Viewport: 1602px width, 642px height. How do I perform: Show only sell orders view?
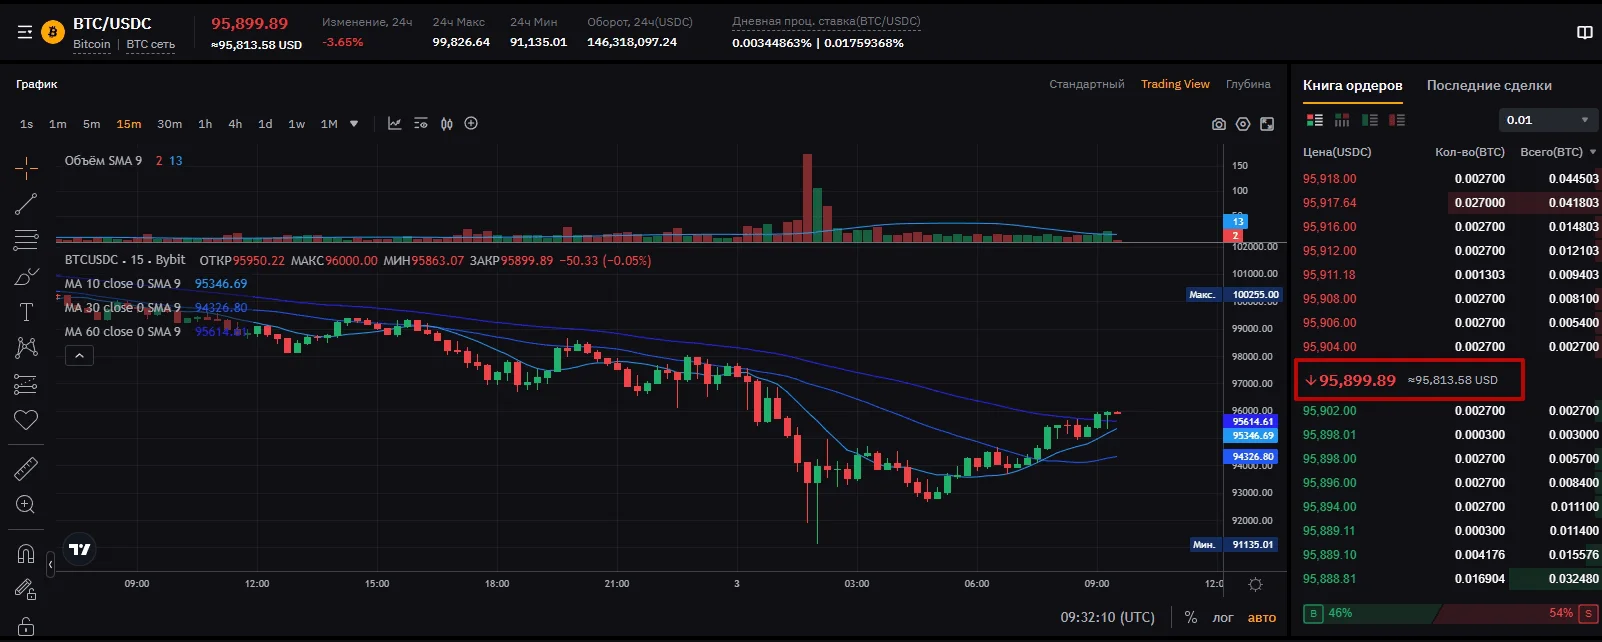pyautogui.click(x=1397, y=120)
